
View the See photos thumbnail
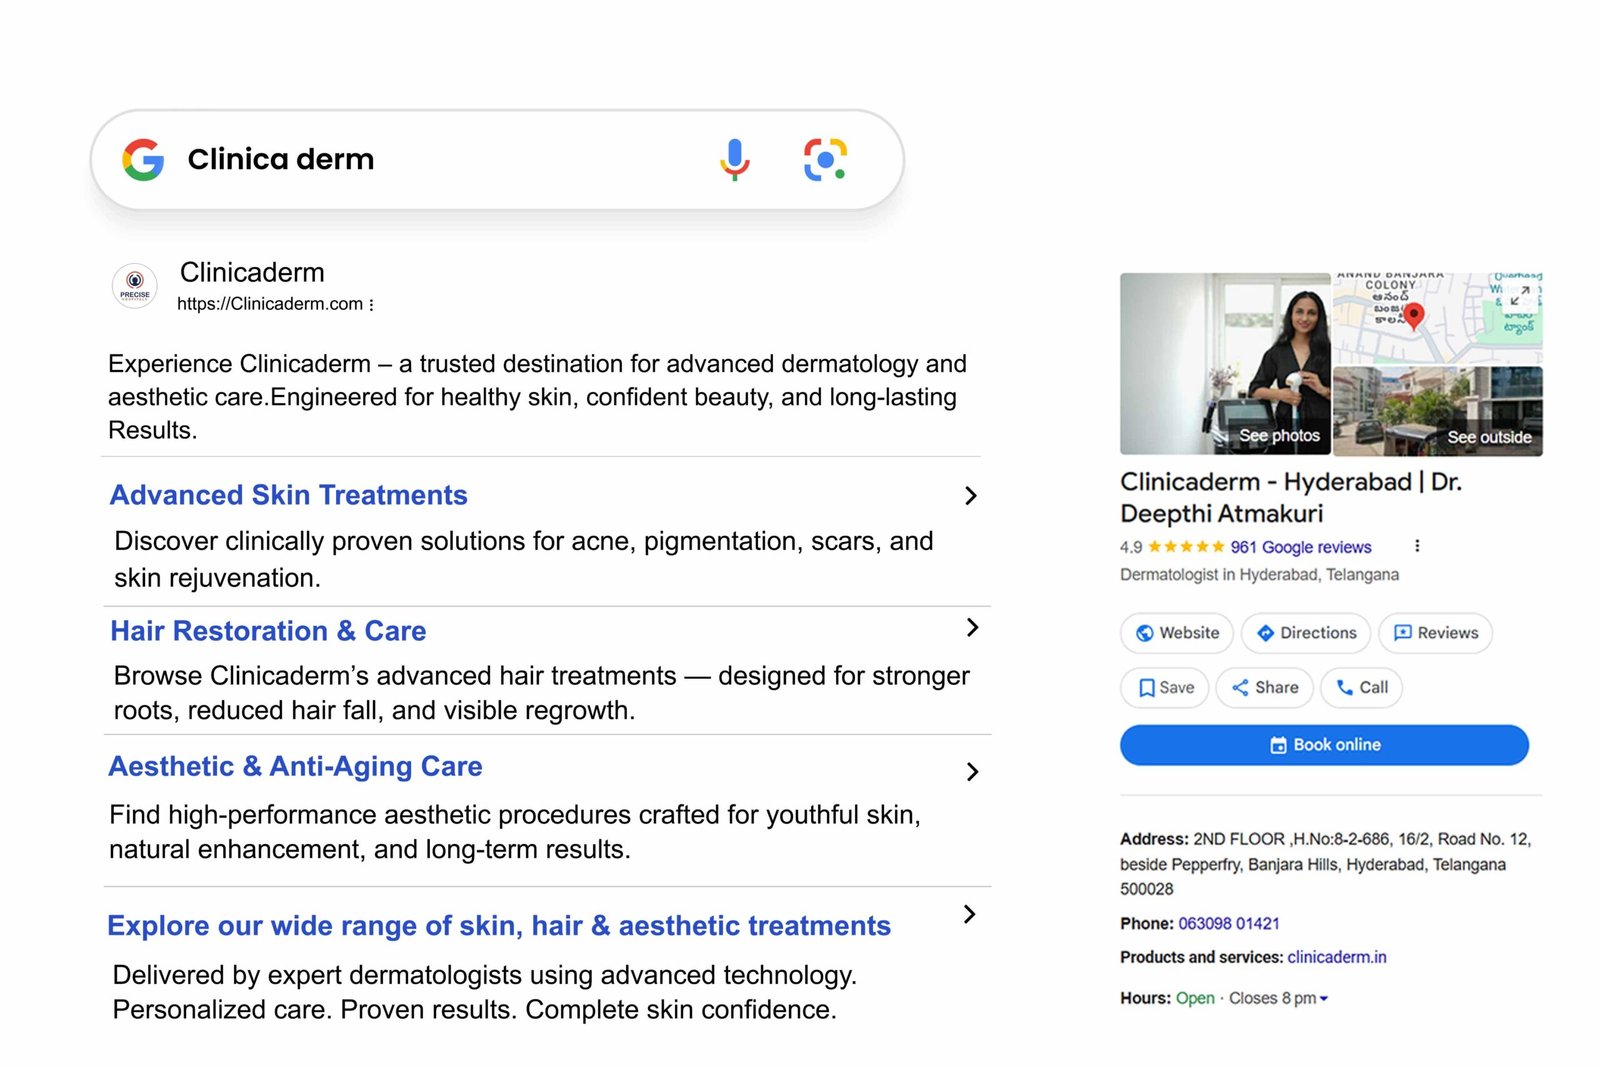pos(1225,364)
